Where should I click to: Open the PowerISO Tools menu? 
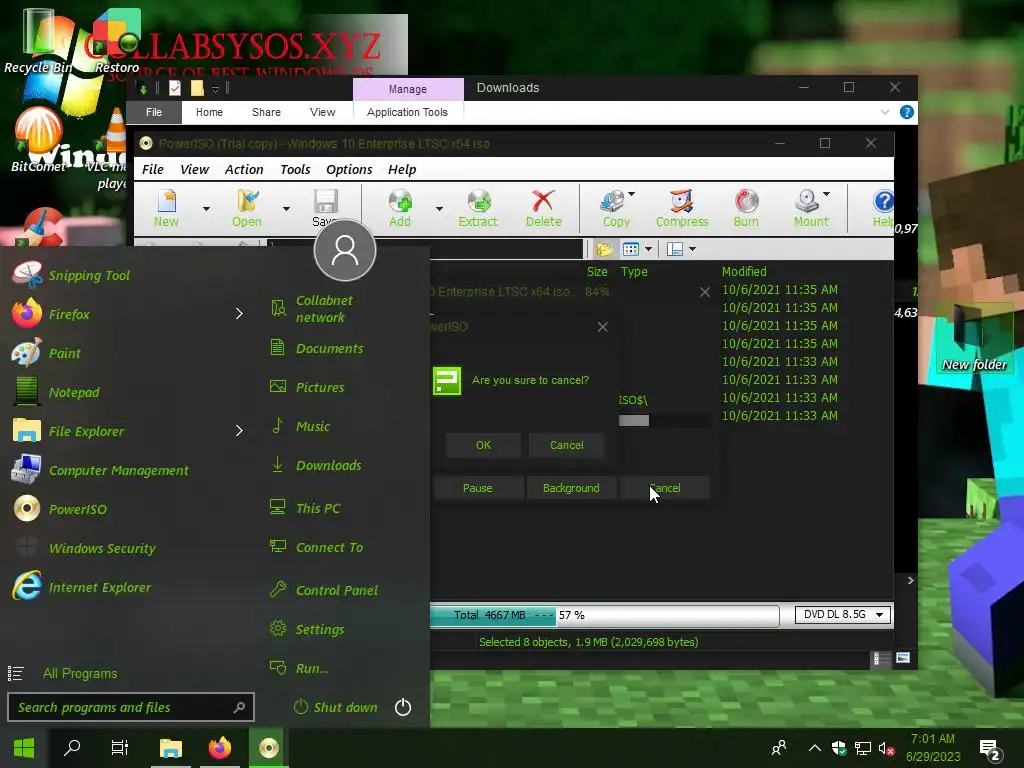[295, 169]
